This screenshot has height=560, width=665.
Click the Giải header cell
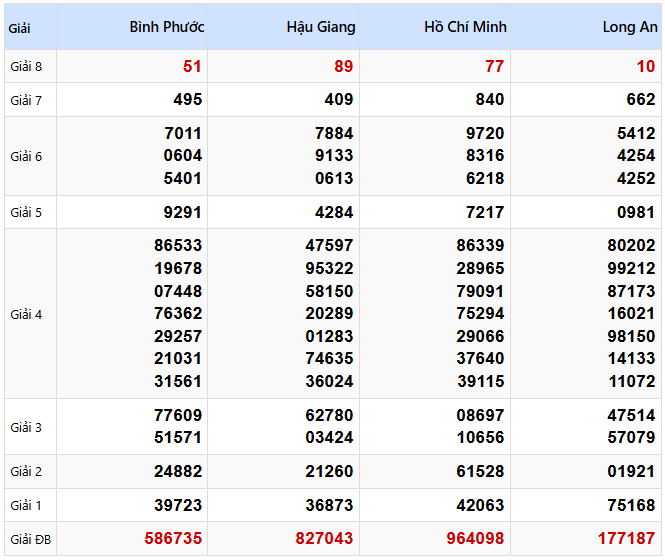pos(19,28)
